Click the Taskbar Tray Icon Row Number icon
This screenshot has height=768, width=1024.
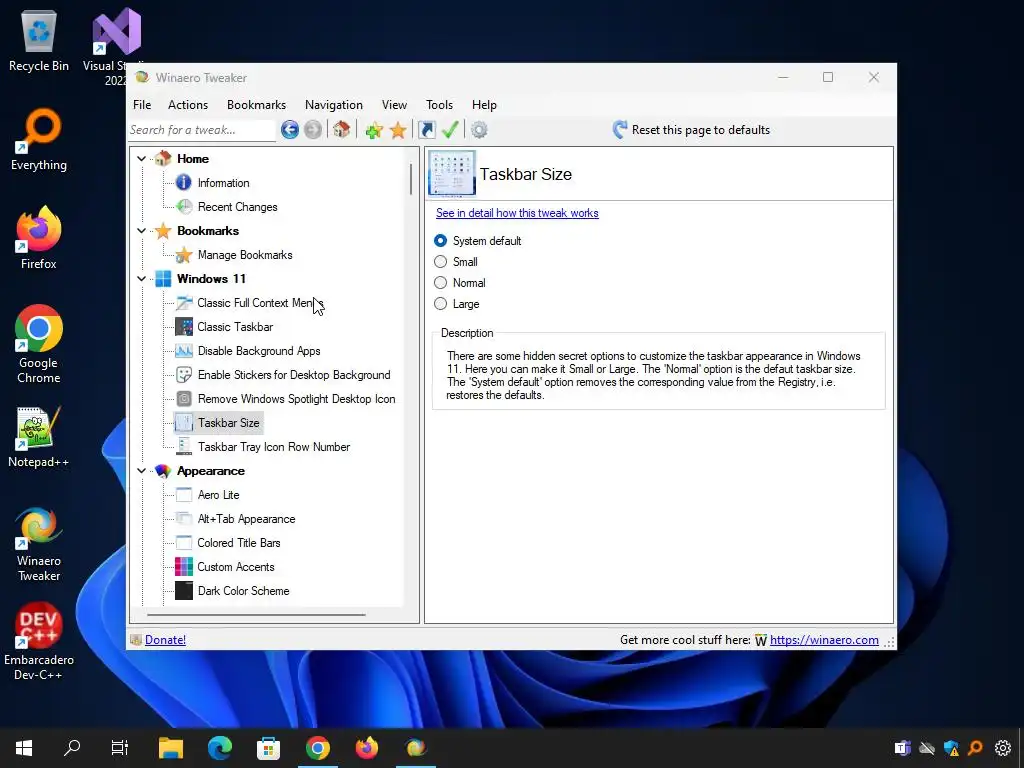click(x=184, y=447)
